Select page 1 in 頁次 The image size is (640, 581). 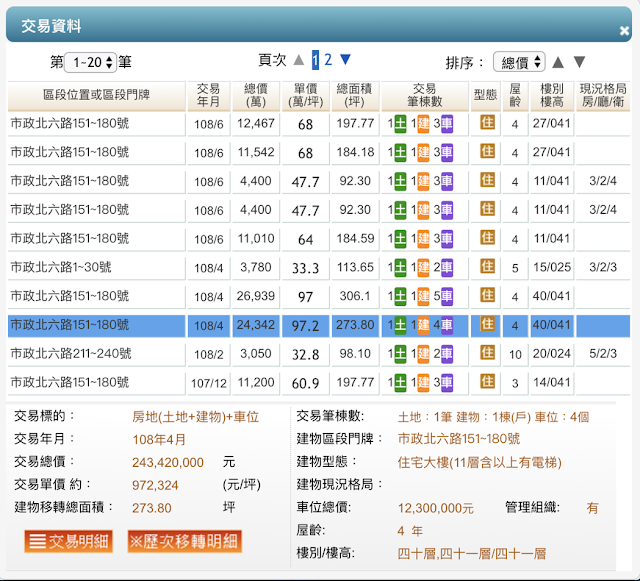click(x=315, y=60)
